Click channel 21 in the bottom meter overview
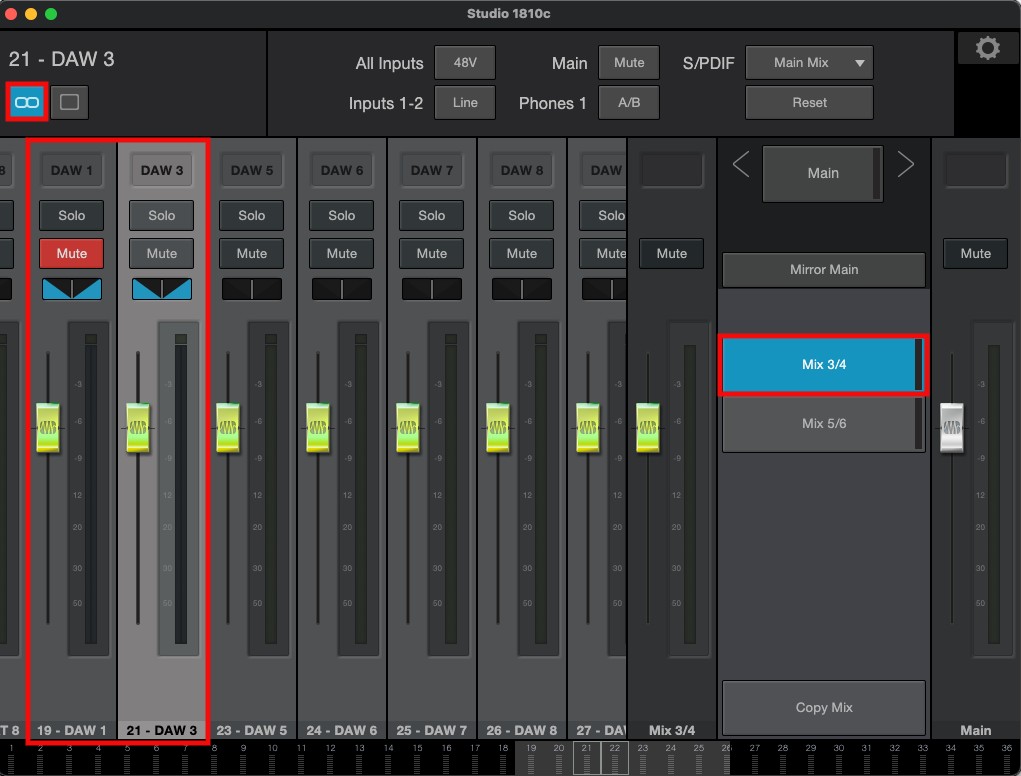The image size is (1021, 776). [x=587, y=758]
